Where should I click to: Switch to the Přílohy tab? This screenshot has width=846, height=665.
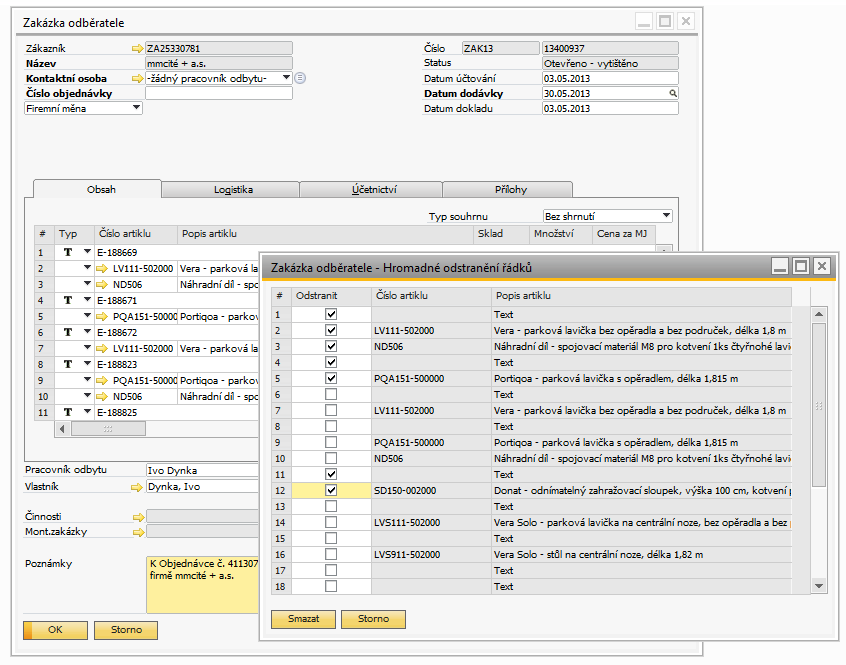pos(508,190)
